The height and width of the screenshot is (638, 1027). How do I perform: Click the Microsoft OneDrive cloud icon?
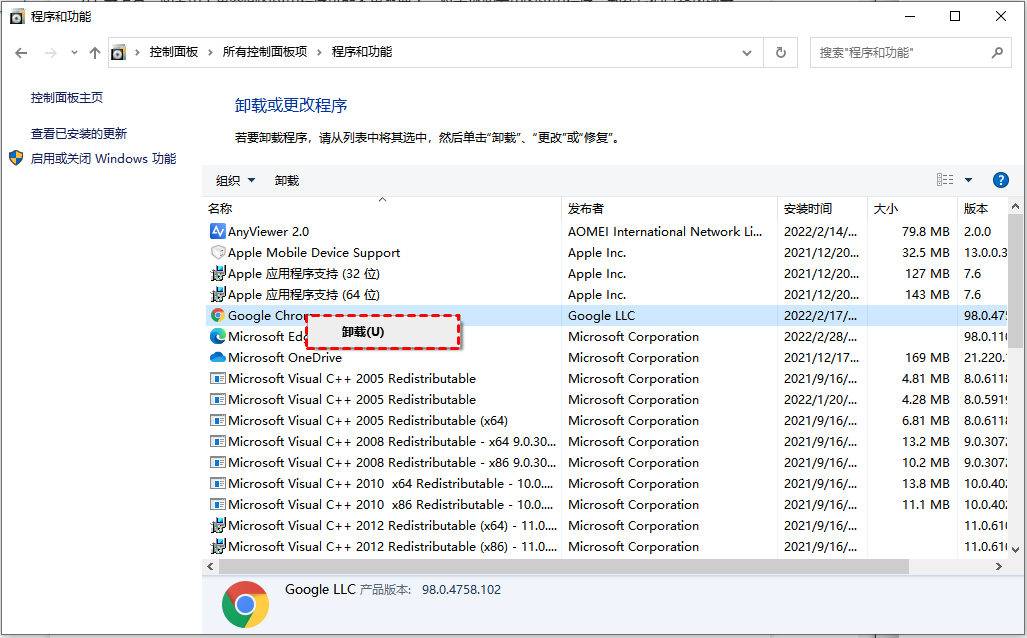[218, 358]
